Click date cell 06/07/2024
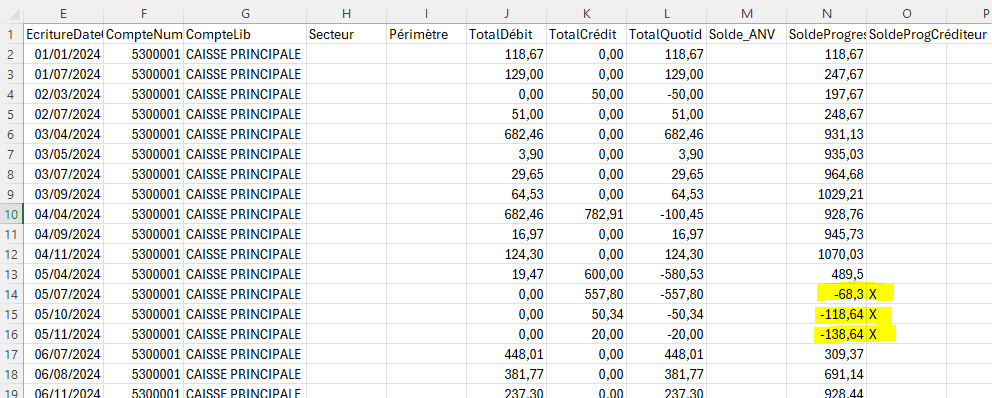The width and height of the screenshot is (992, 398). pyautogui.click(x=63, y=354)
